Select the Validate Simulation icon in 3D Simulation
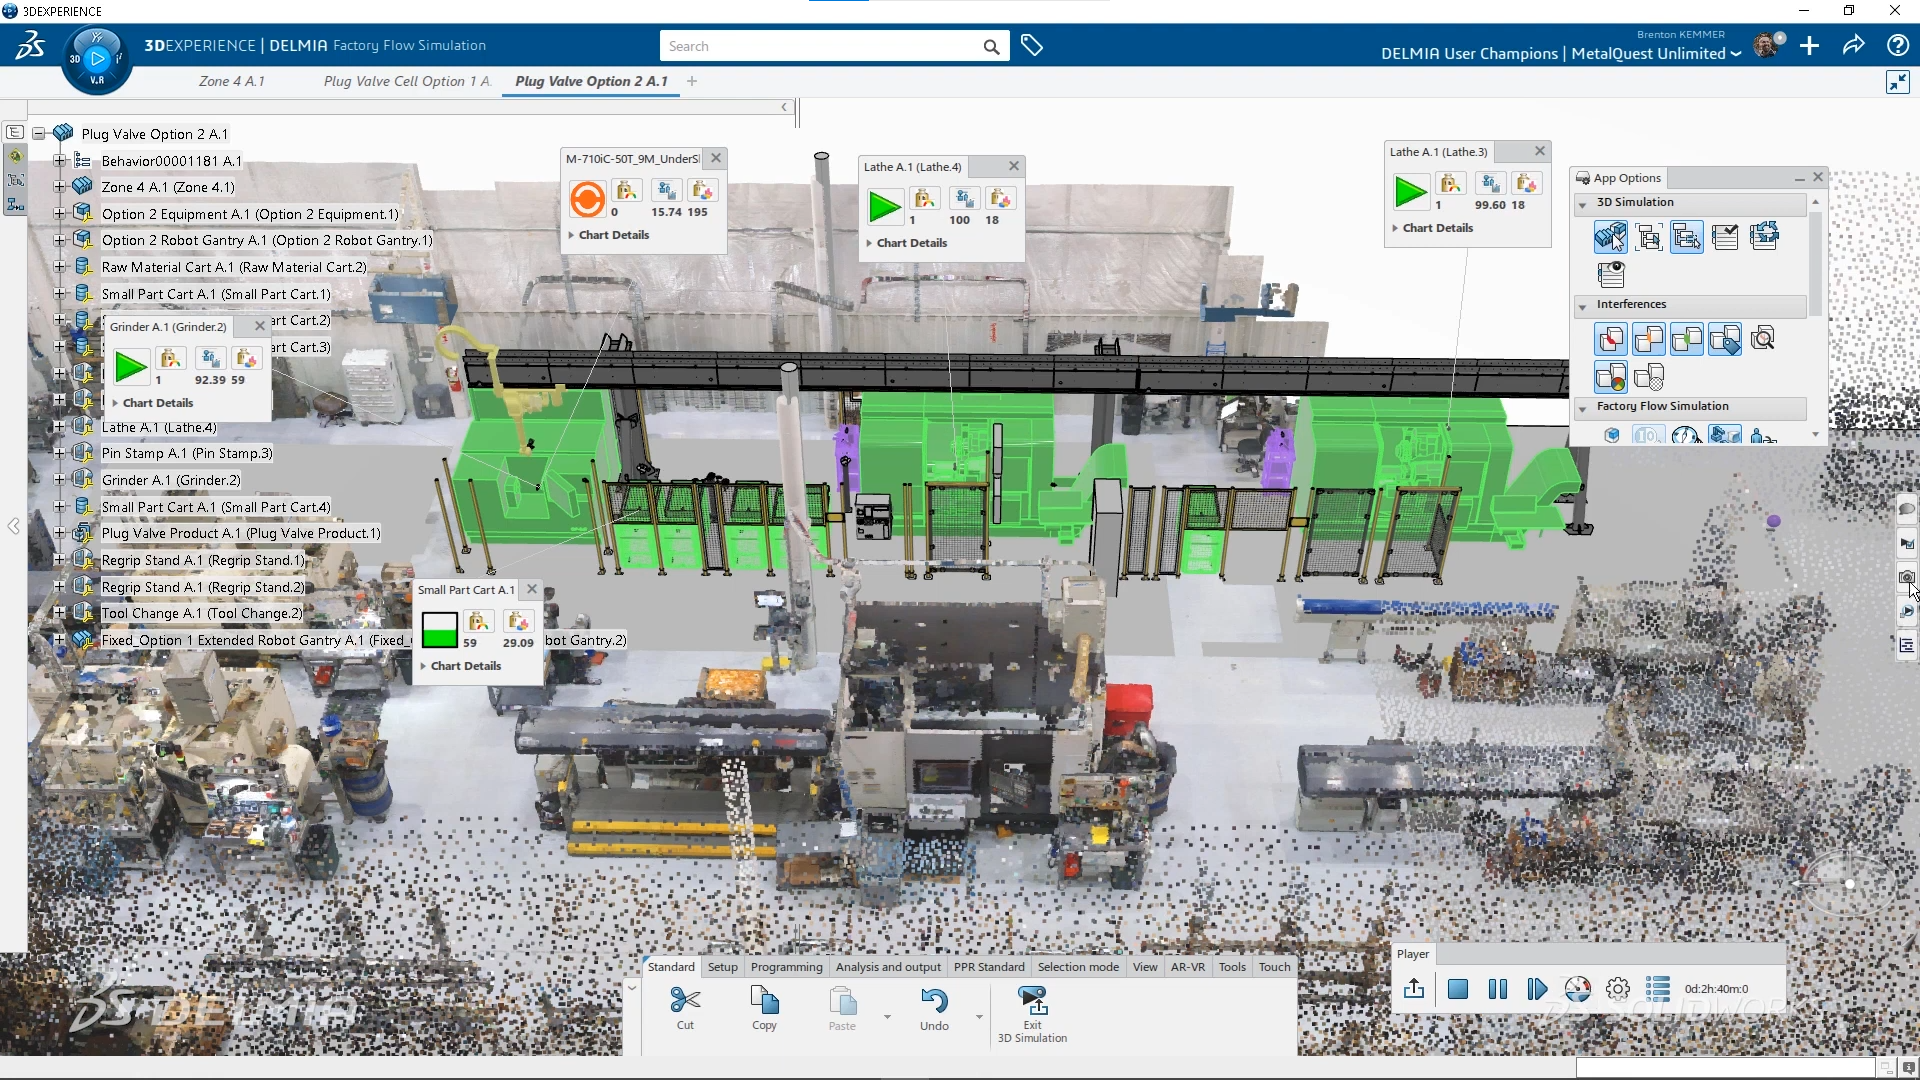Viewport: 1920px width, 1080px height. (1725, 236)
